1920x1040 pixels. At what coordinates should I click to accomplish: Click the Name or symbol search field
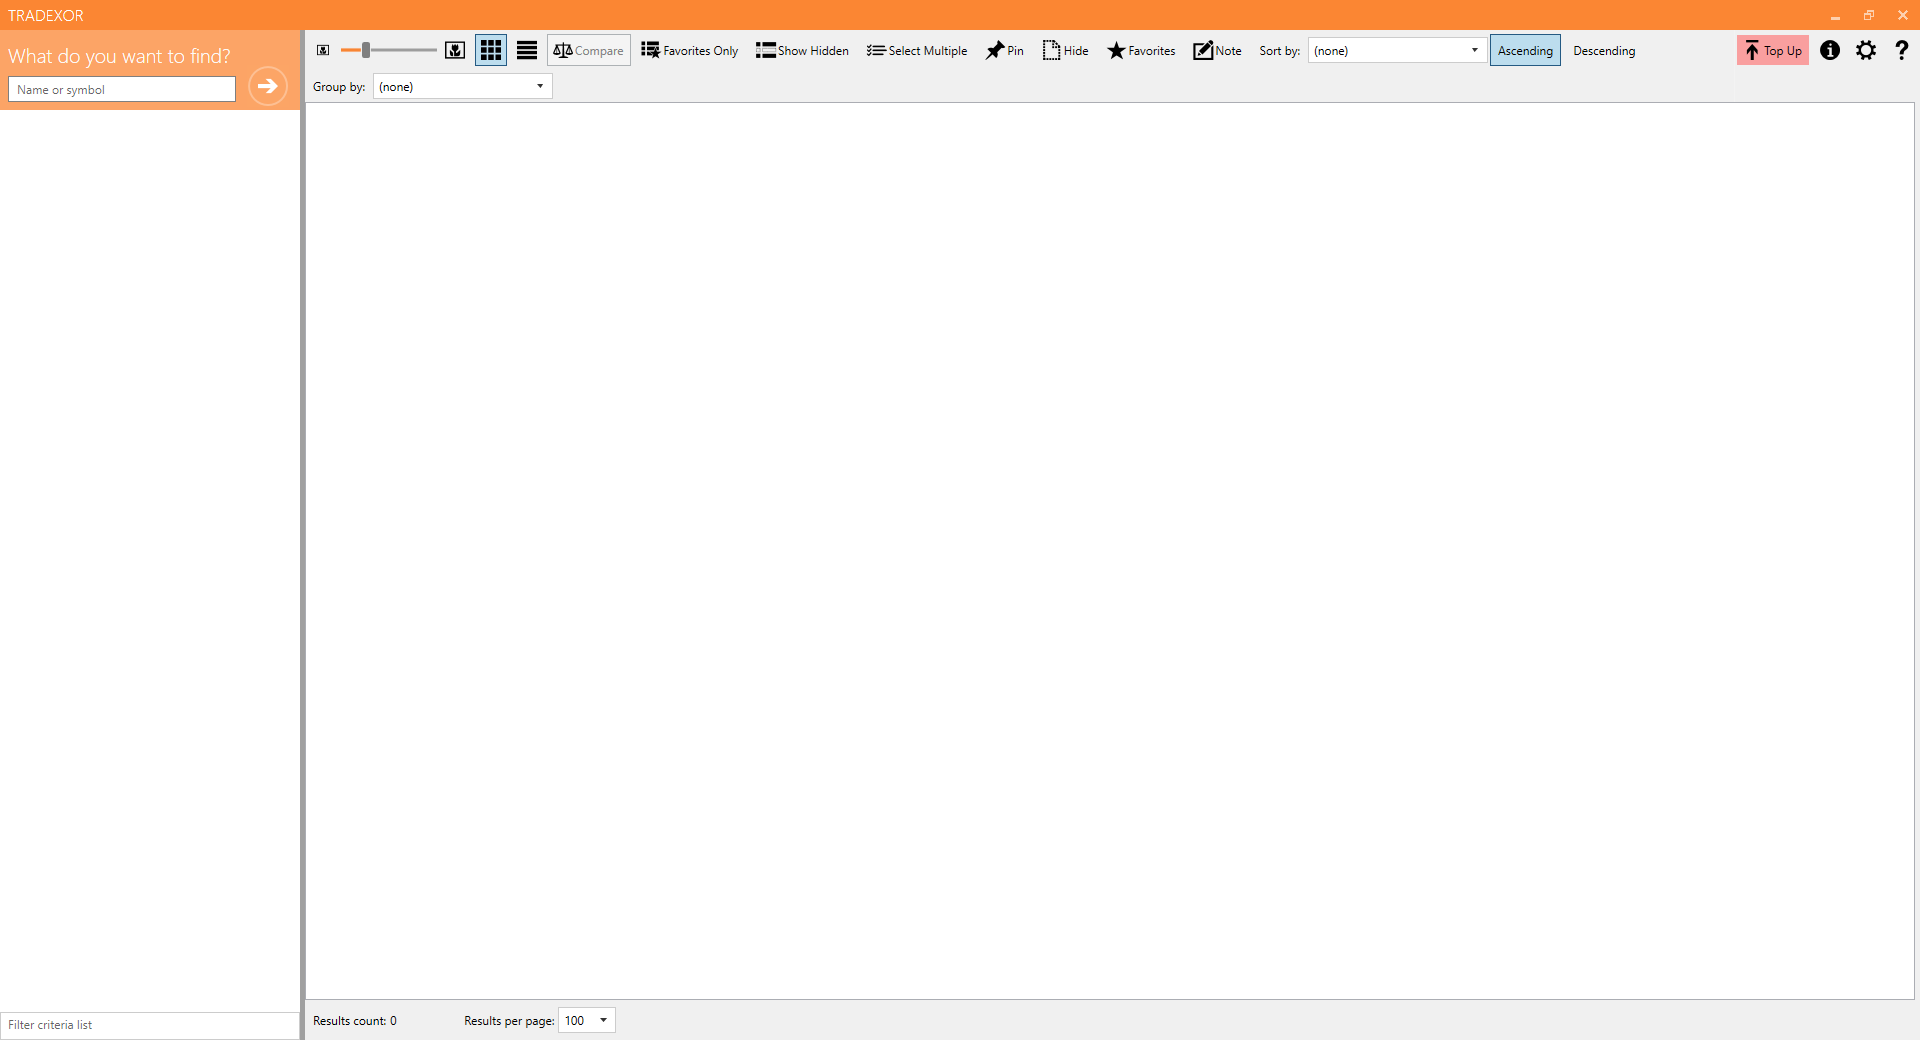point(122,89)
